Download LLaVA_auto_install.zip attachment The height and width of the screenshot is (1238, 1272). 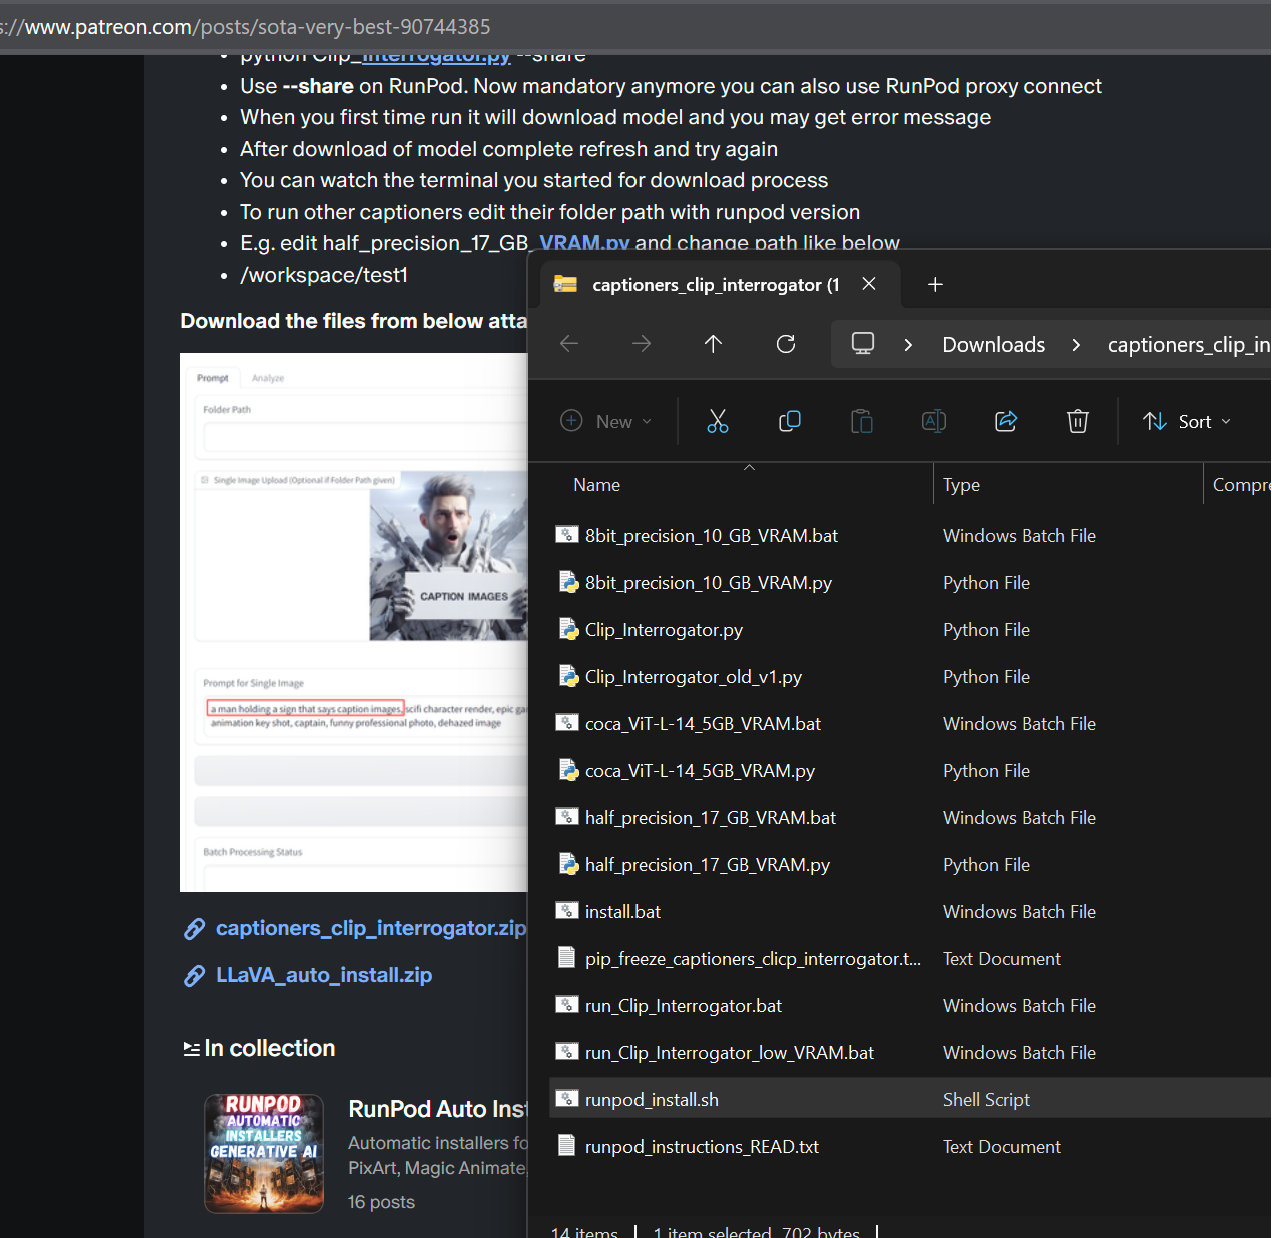click(x=324, y=976)
